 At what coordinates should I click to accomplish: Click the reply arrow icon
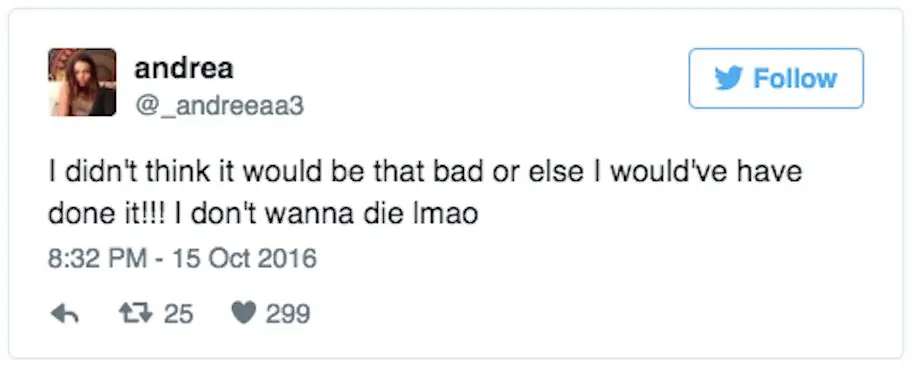coord(65,315)
